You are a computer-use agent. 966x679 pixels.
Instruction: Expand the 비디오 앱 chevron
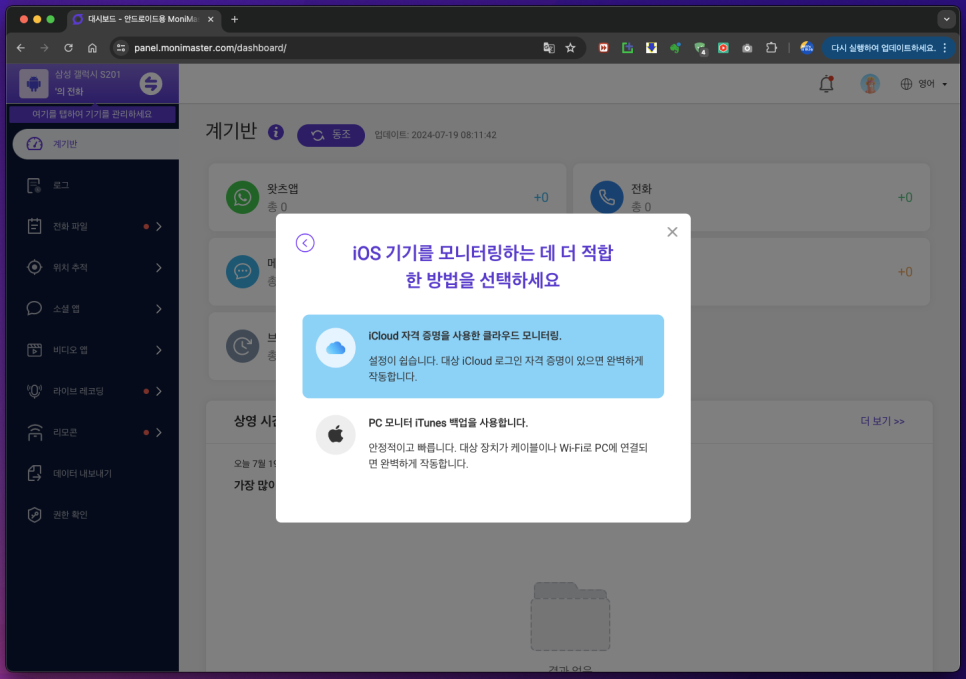click(159, 350)
